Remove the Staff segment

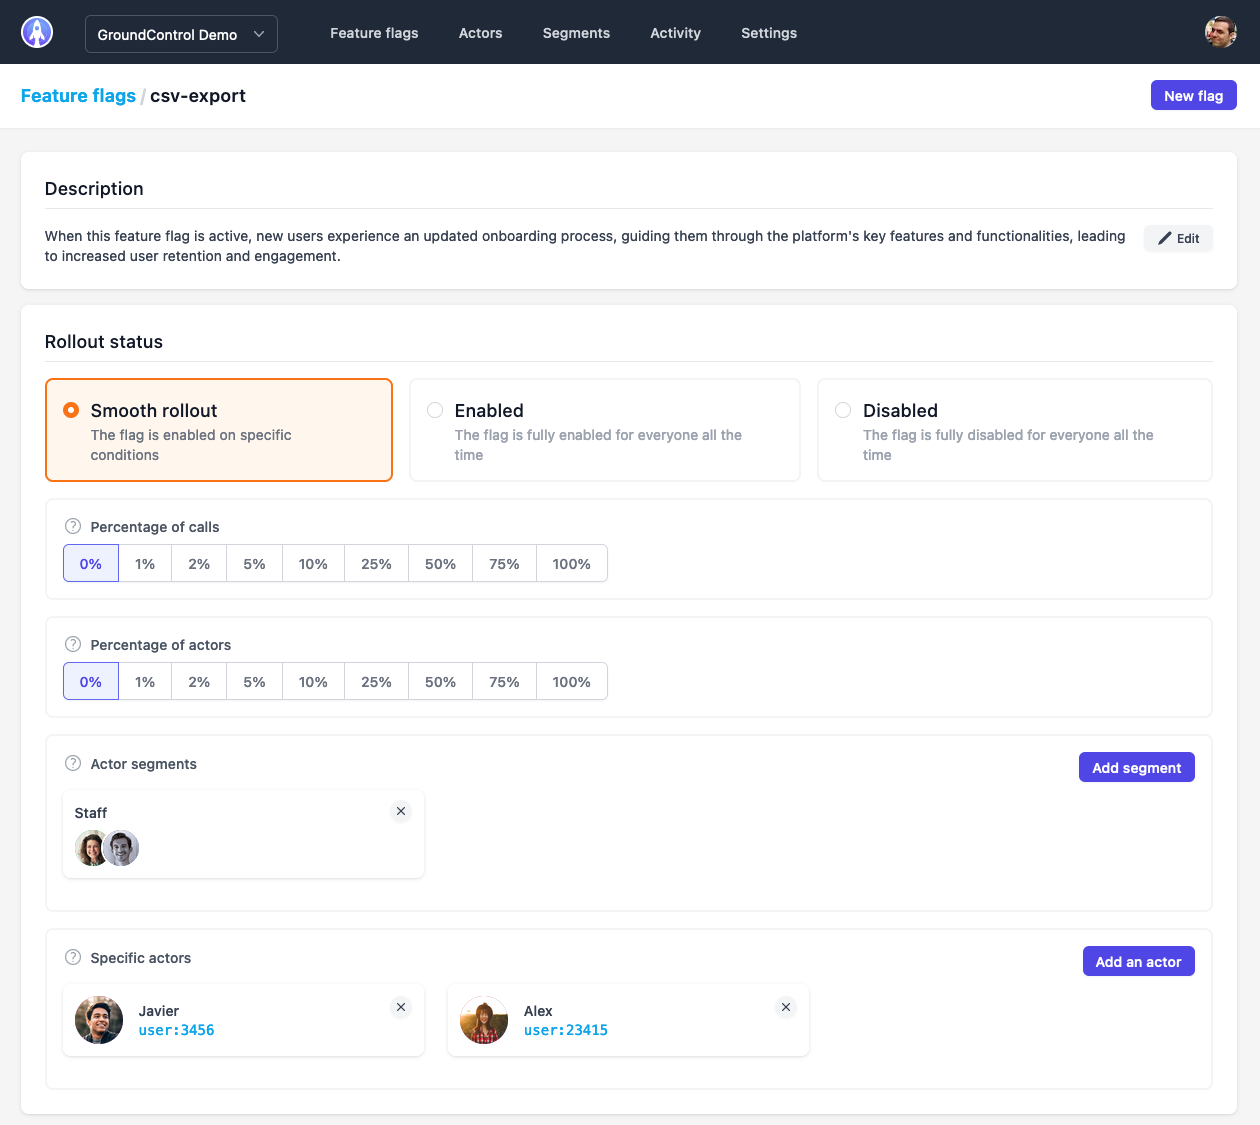[x=400, y=811]
